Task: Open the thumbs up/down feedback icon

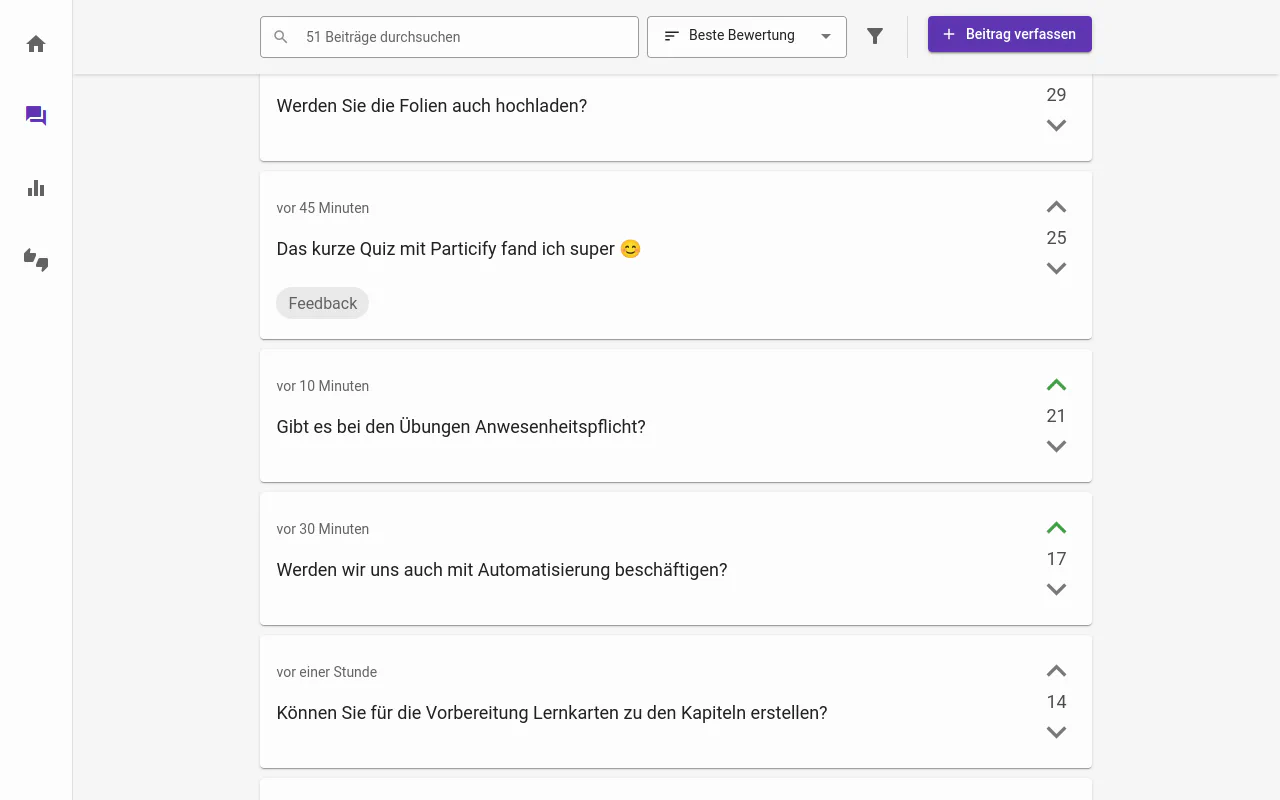Action: (x=36, y=260)
